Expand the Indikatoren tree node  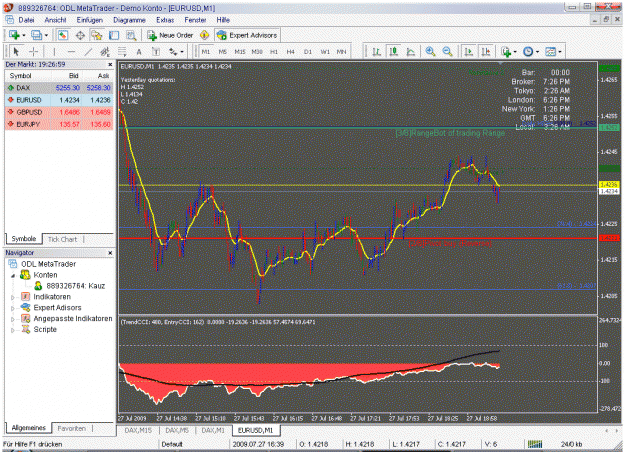[x=13, y=297]
